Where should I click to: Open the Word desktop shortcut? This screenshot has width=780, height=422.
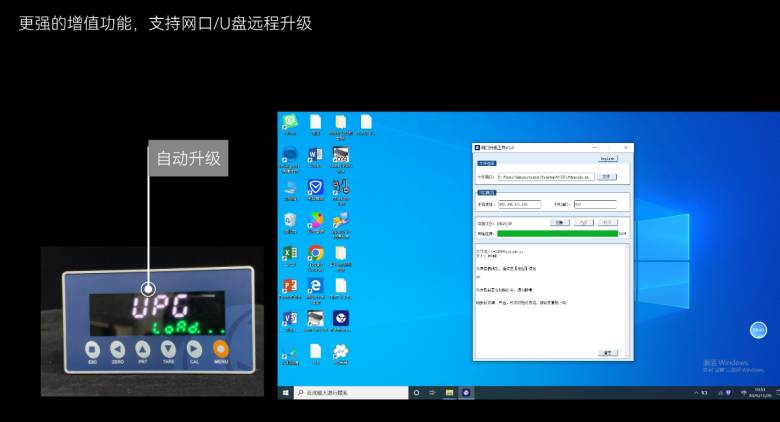coord(315,155)
